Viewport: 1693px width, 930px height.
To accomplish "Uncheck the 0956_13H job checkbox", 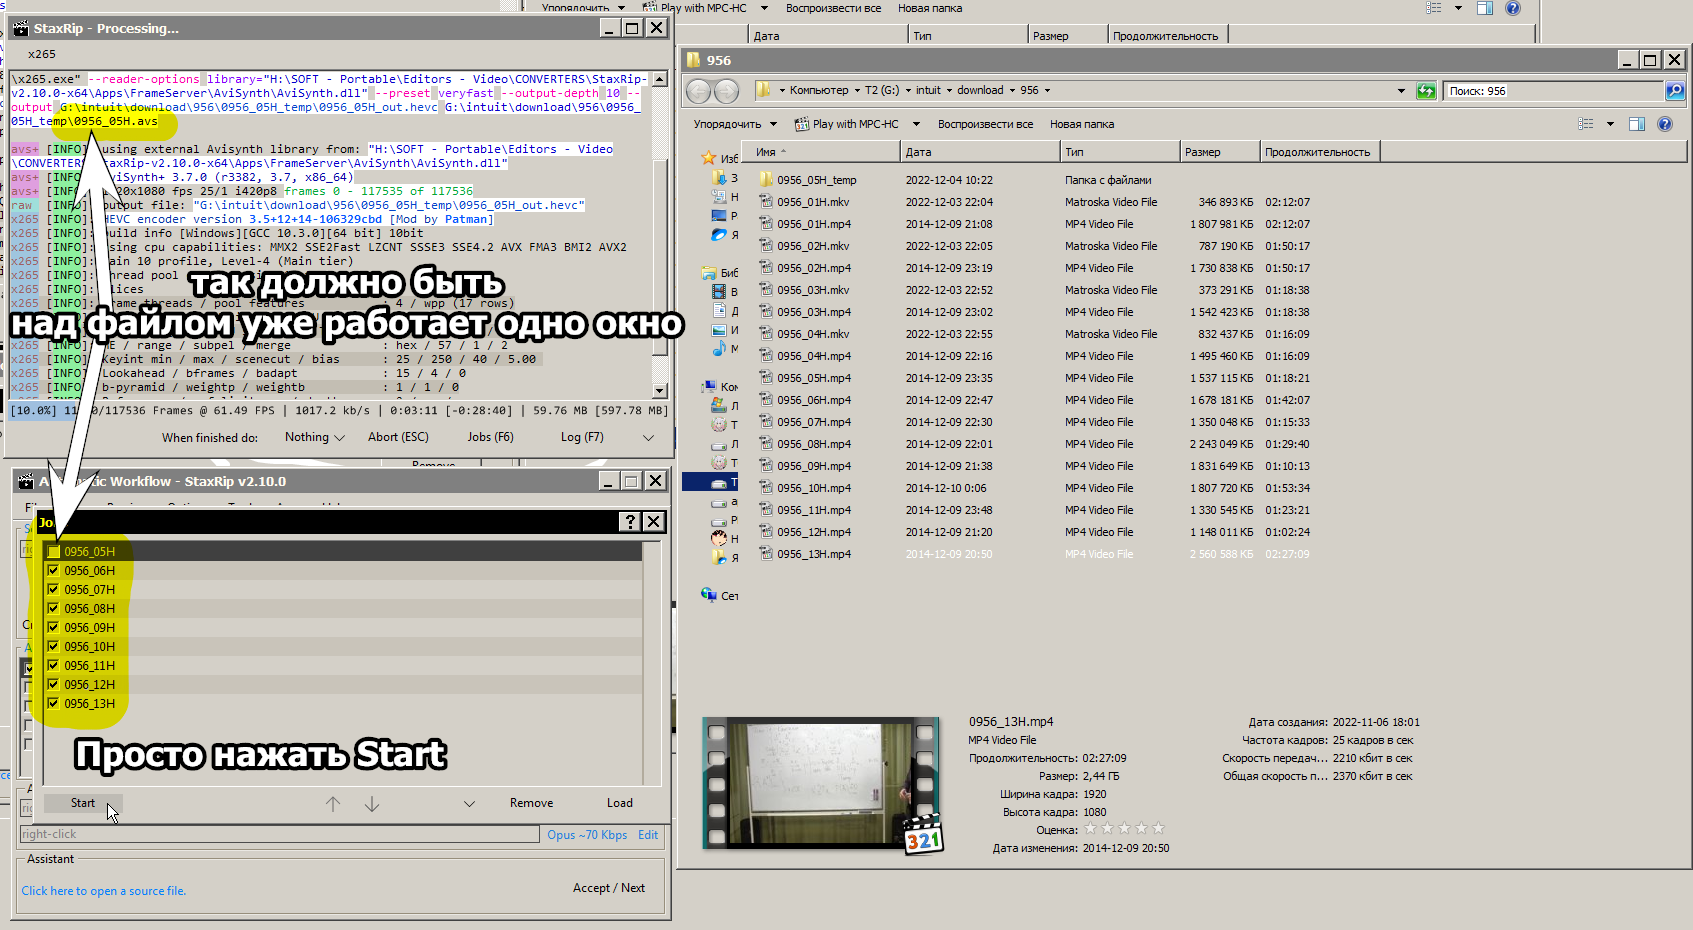I will [53, 704].
